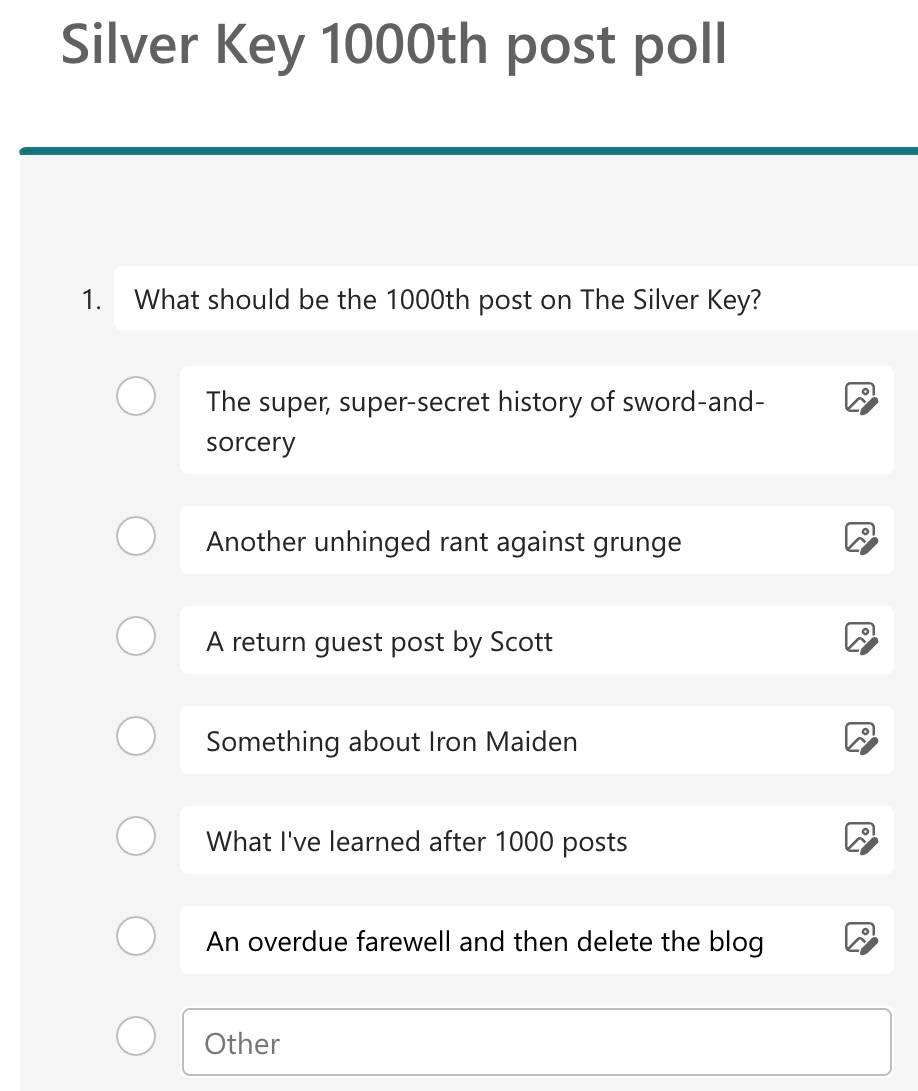Select radio for unhinged rant against grunge
The height and width of the screenshot is (1091, 918).
[136, 536]
